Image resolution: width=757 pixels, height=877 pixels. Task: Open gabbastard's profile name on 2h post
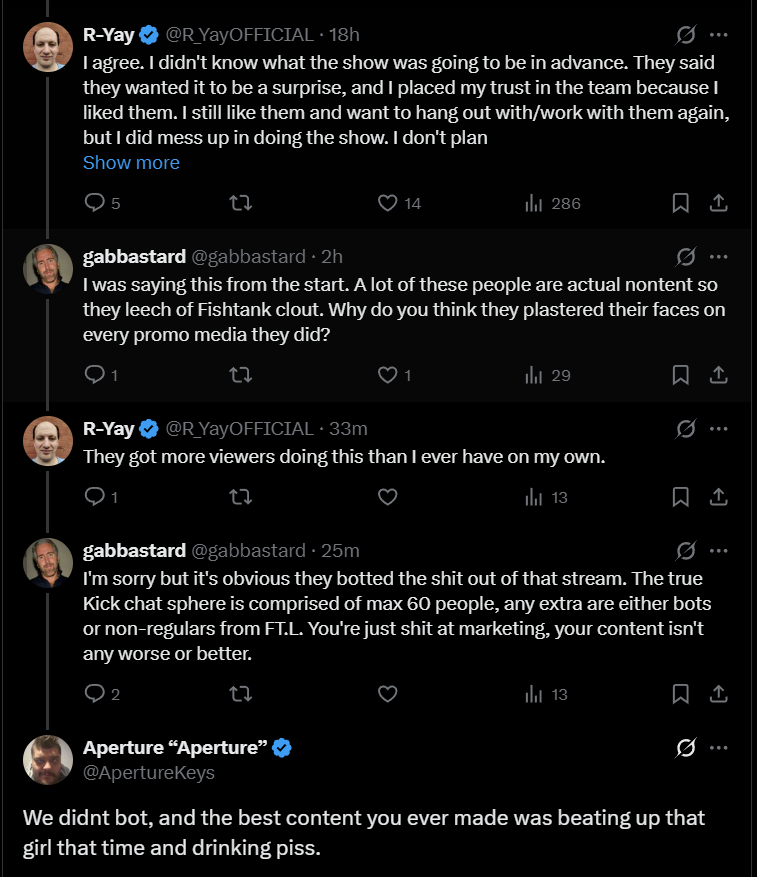134,257
